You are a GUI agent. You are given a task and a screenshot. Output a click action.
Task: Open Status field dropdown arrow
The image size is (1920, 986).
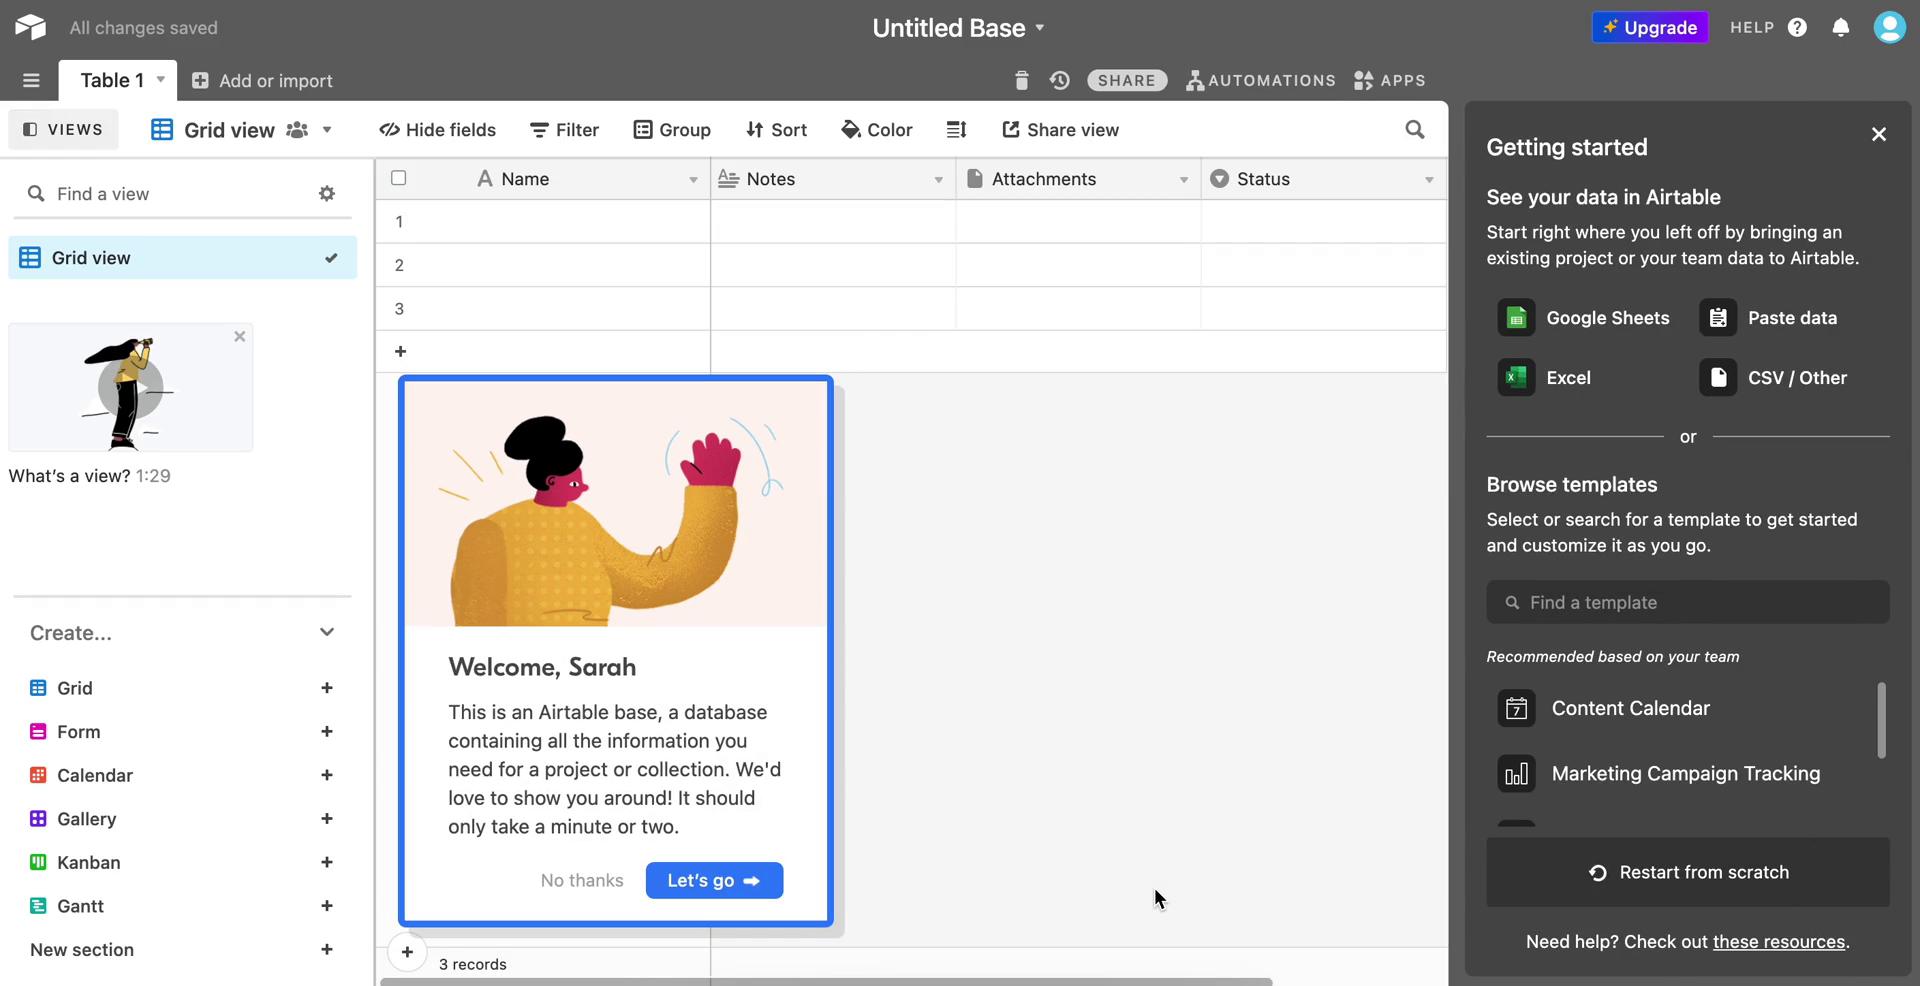pyautogui.click(x=1429, y=180)
